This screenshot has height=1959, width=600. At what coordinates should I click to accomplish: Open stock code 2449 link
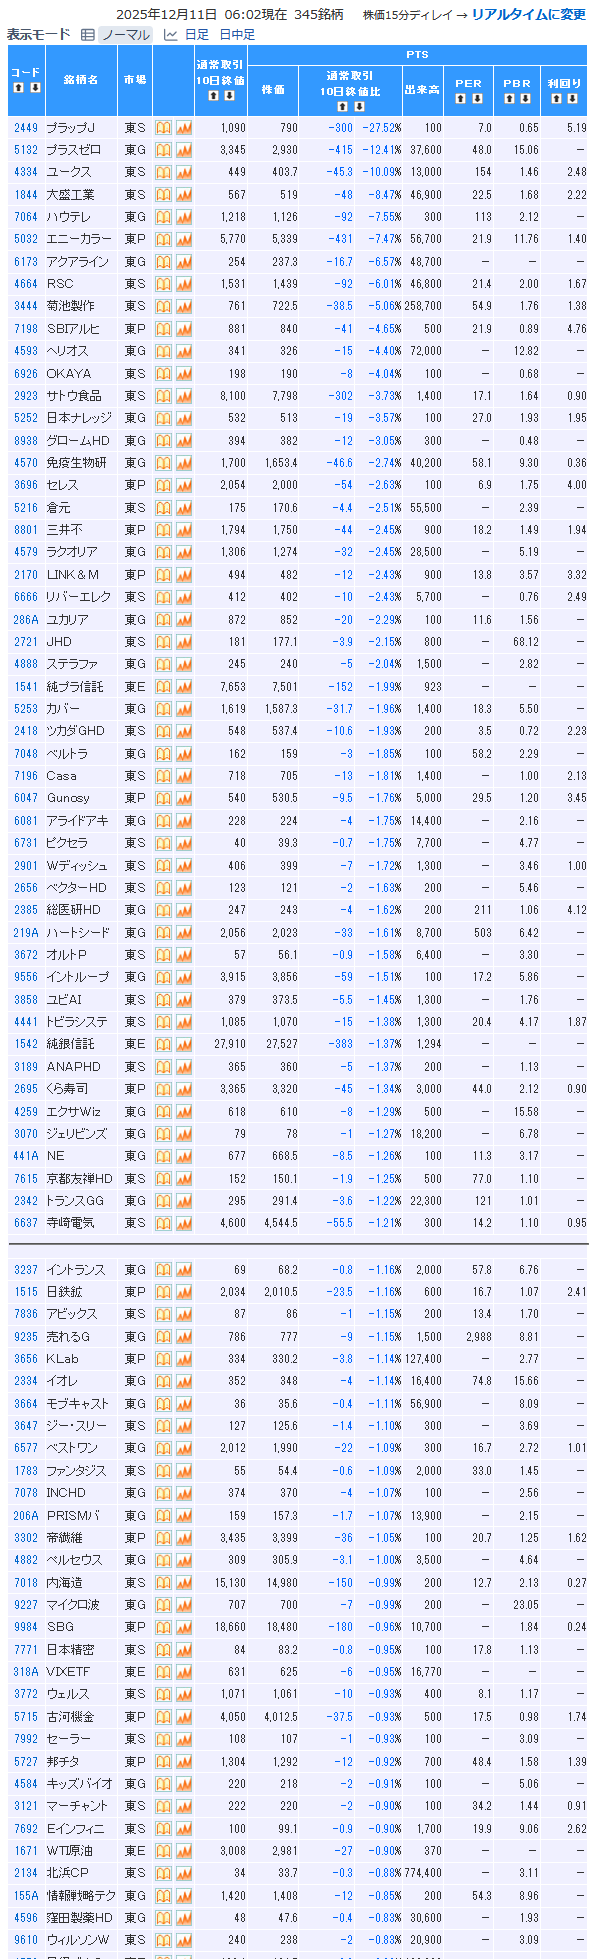click(x=26, y=128)
